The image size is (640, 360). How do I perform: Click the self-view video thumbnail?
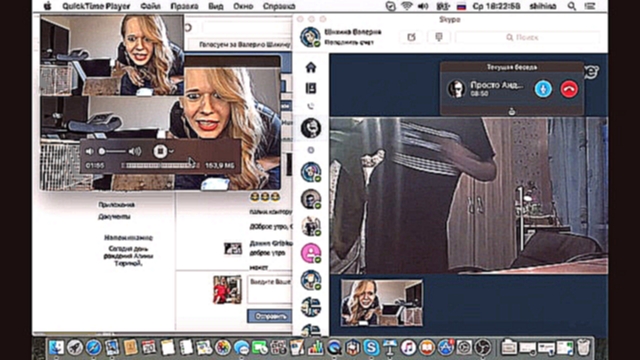tap(382, 303)
